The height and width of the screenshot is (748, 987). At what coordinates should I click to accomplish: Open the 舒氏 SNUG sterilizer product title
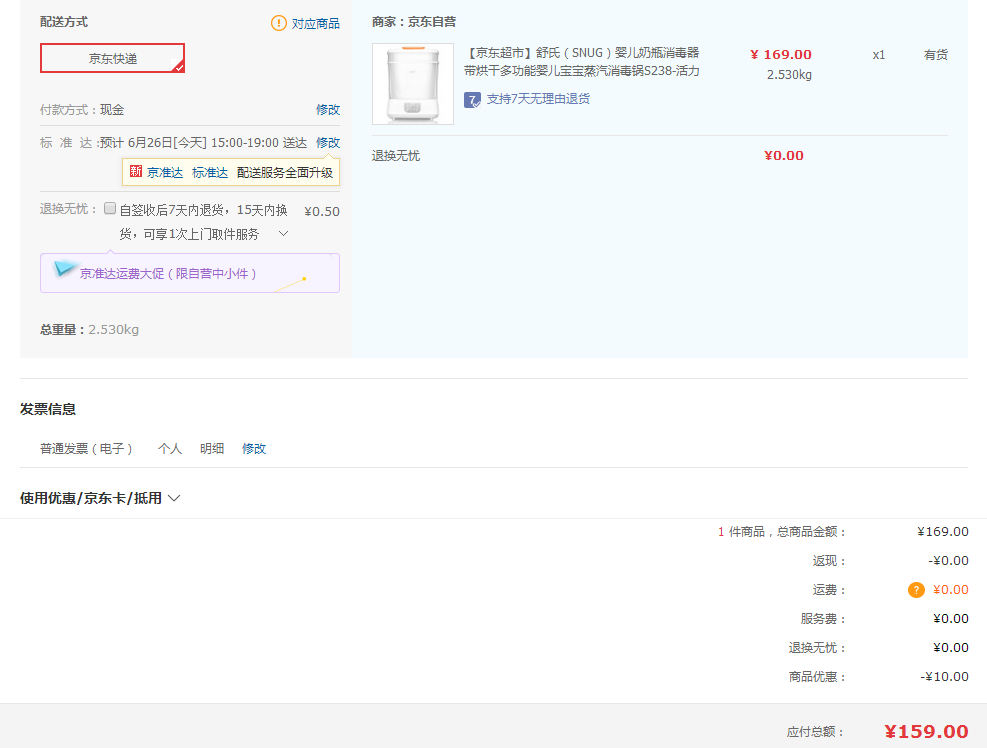[x=582, y=62]
